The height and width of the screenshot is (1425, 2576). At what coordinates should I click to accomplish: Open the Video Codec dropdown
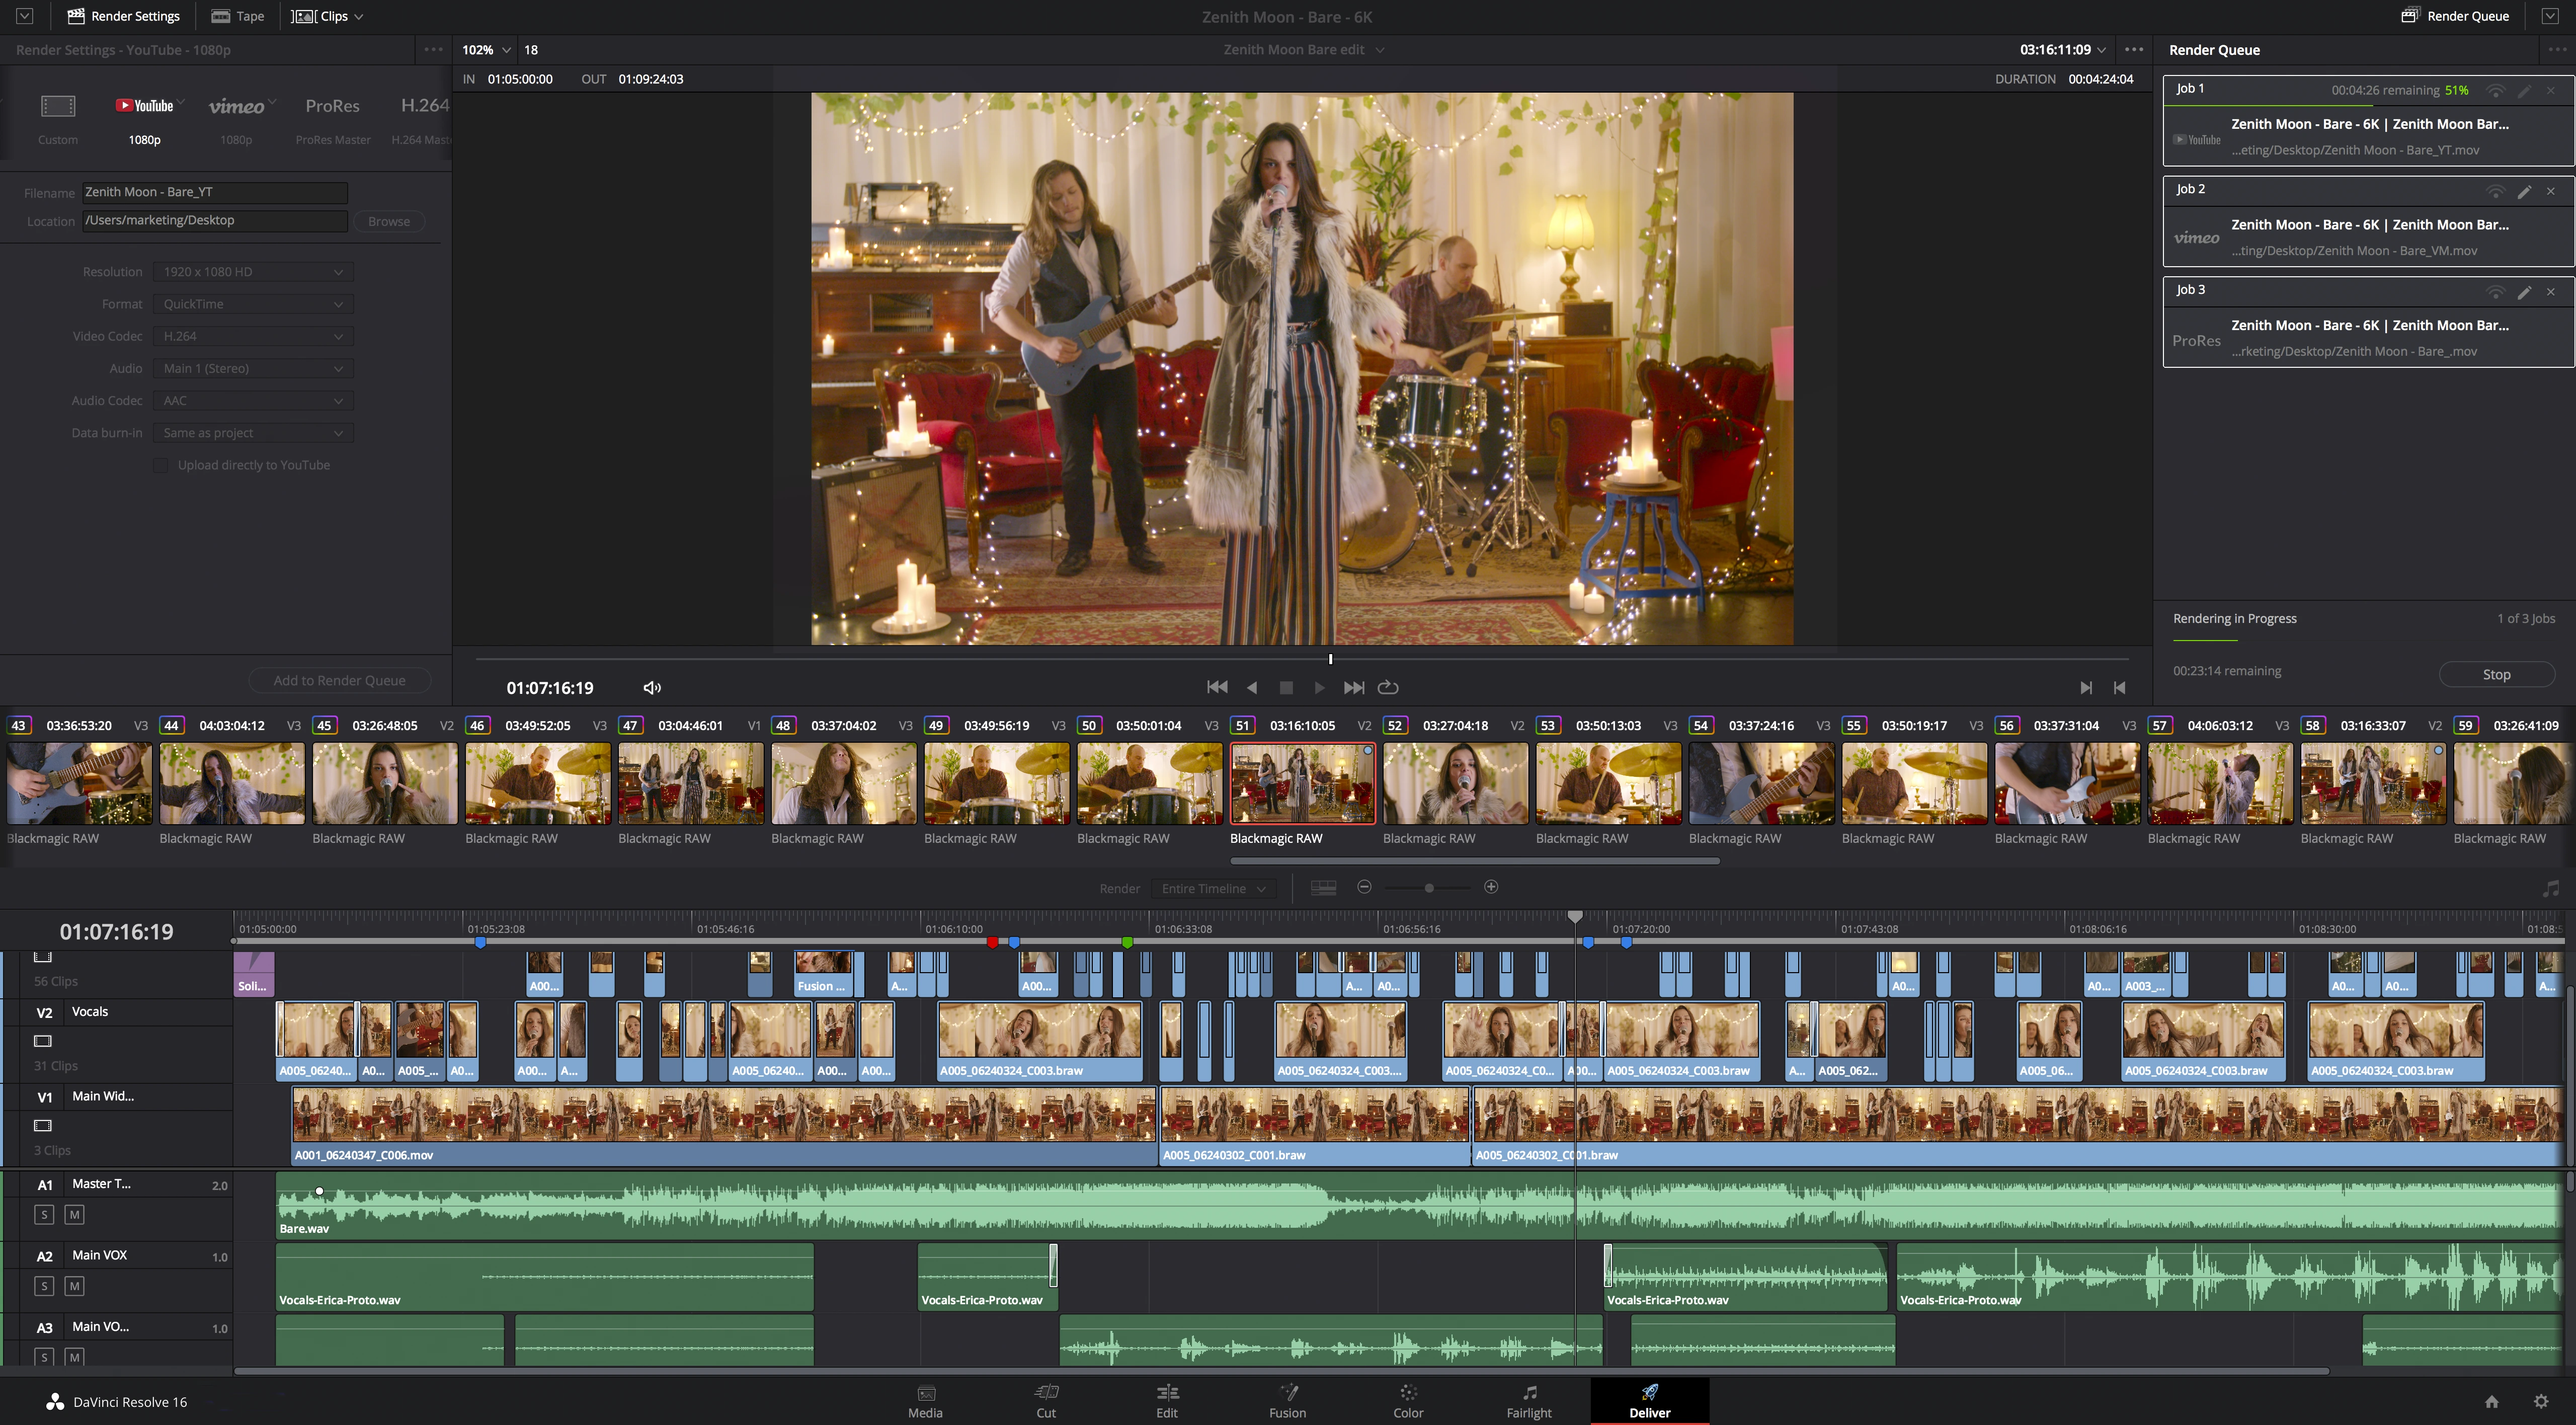(253, 336)
